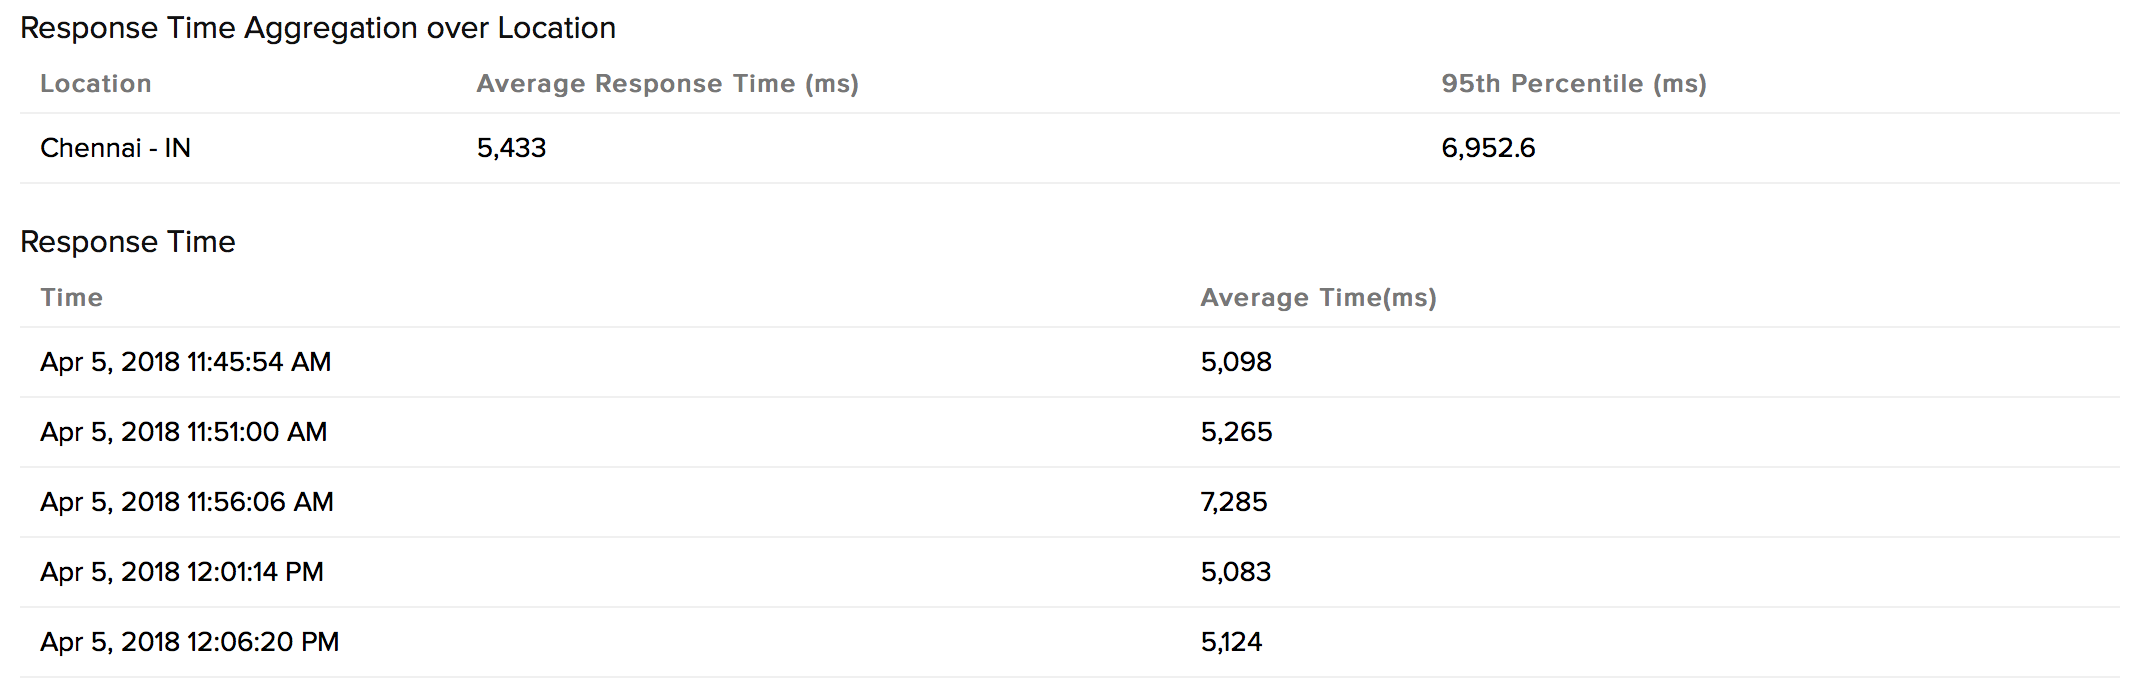2138x694 pixels.
Task: Select the 11:51:00 AM timestamp row
Action: point(184,432)
